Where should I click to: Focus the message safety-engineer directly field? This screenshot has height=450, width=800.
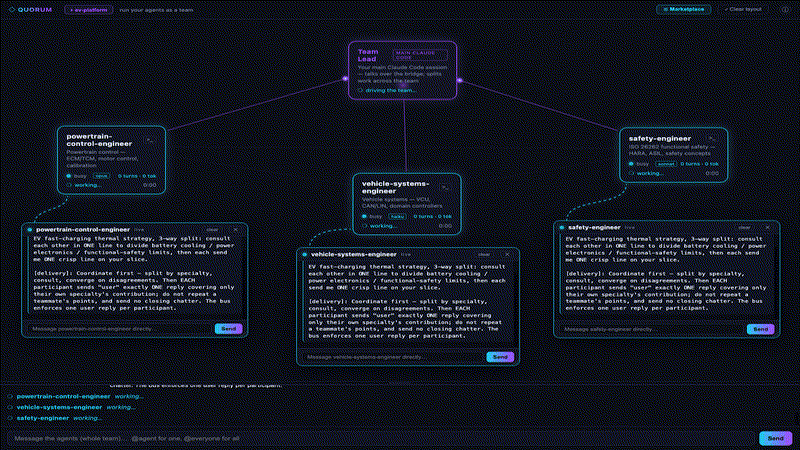click(x=652, y=330)
